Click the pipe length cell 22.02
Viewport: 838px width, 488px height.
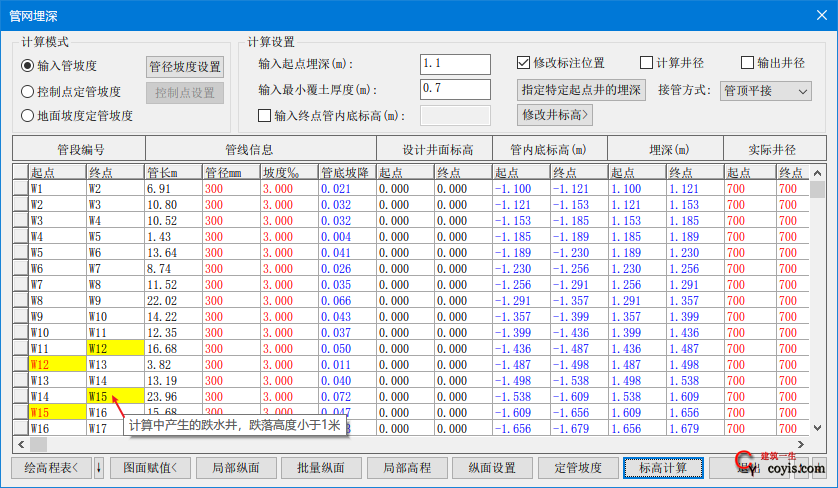(173, 300)
